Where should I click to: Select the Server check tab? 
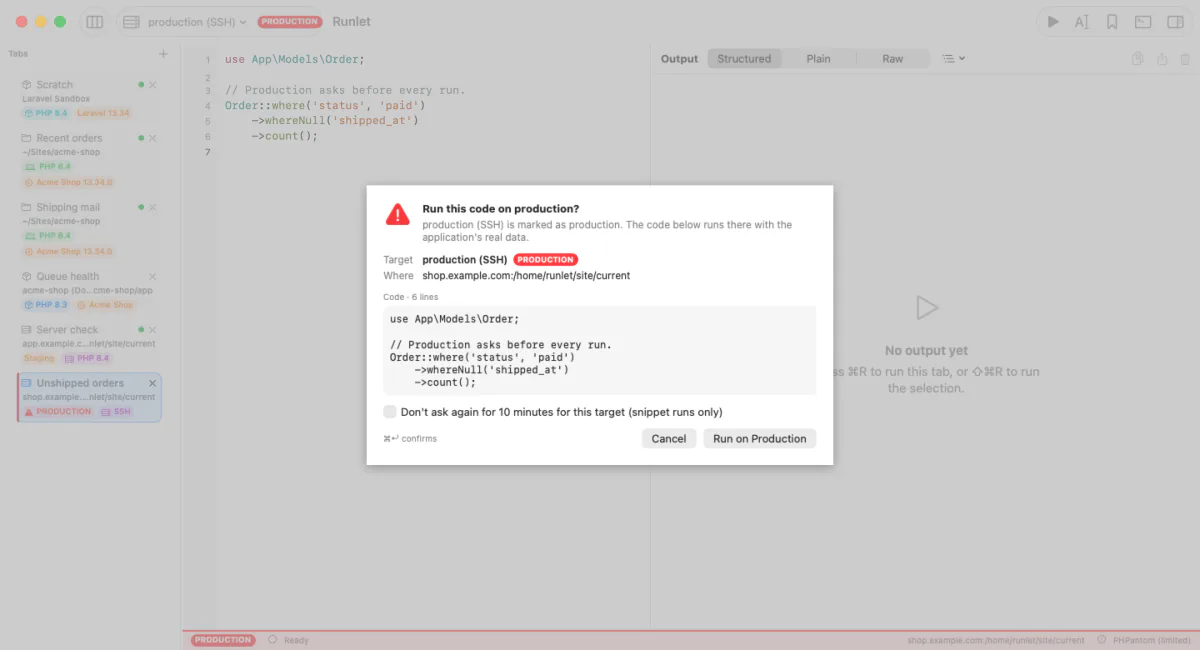click(x=90, y=343)
